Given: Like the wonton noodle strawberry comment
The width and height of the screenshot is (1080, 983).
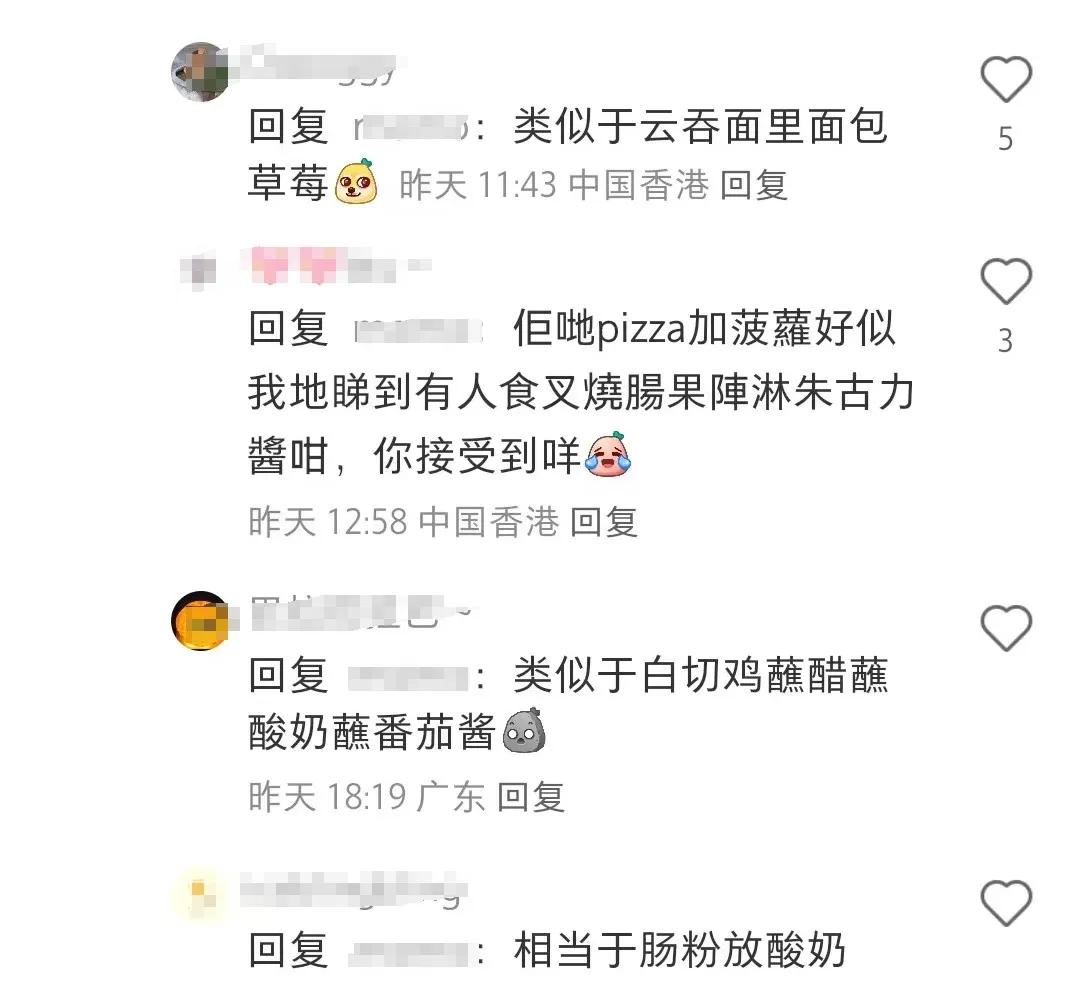Looking at the screenshot, I should coord(1006,79).
